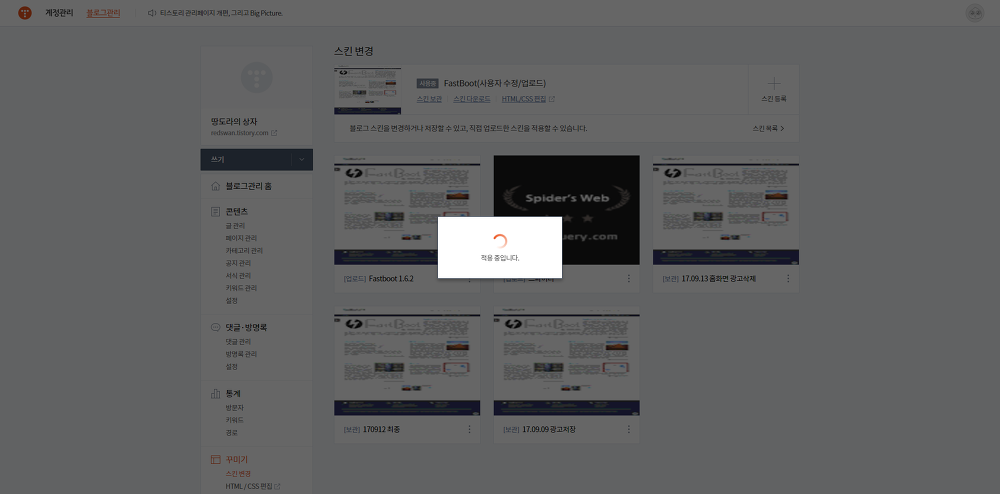Screen dimensions: 1000x494
Task: Open 페이지 관리 menu item
Action: (240, 238)
